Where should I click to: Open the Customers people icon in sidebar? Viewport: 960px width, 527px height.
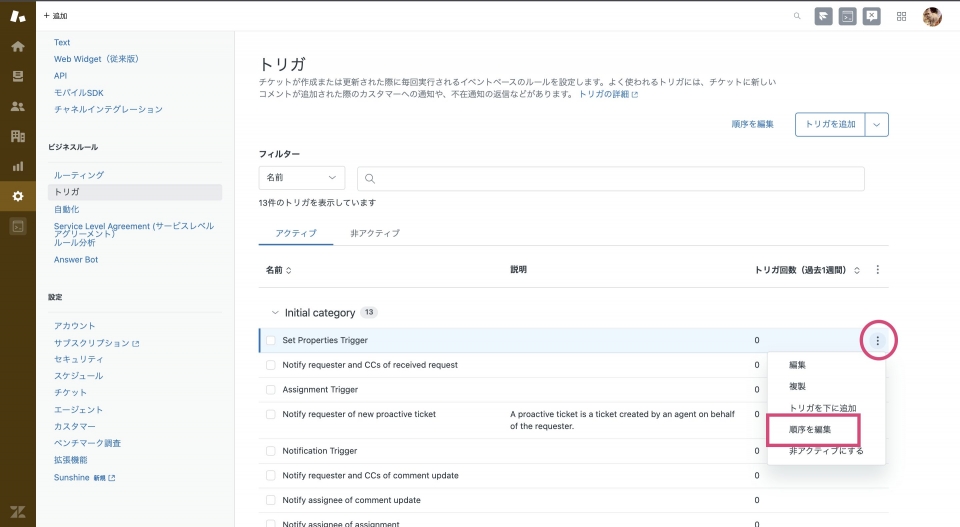pos(17,106)
